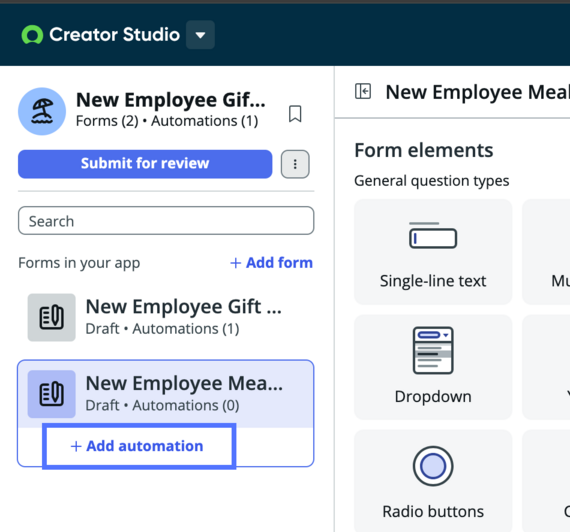Click the Submit for review button
Screen dimensions: 570x532
pyautogui.click(x=145, y=164)
